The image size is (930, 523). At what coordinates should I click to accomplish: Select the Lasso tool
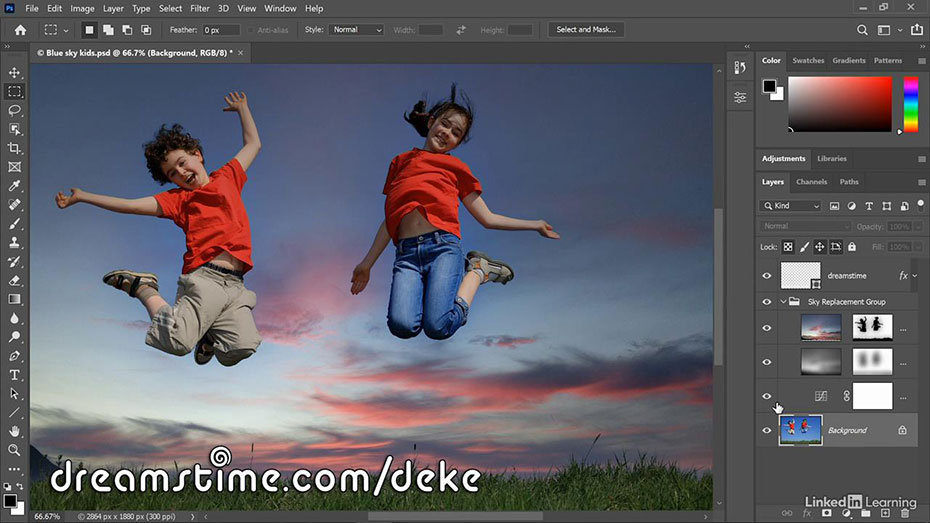(x=14, y=110)
